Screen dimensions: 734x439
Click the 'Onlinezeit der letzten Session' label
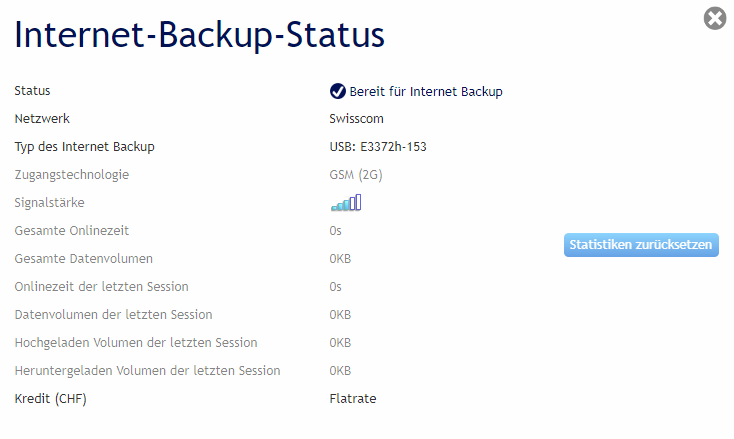(102, 287)
